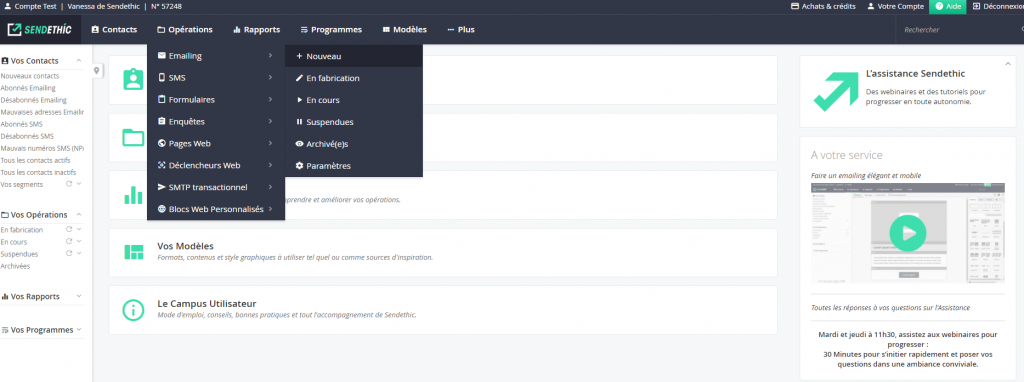Viewport: 1024px width, 382px height.
Task: Click the pause icon beside Suspendues
Action: (299, 122)
